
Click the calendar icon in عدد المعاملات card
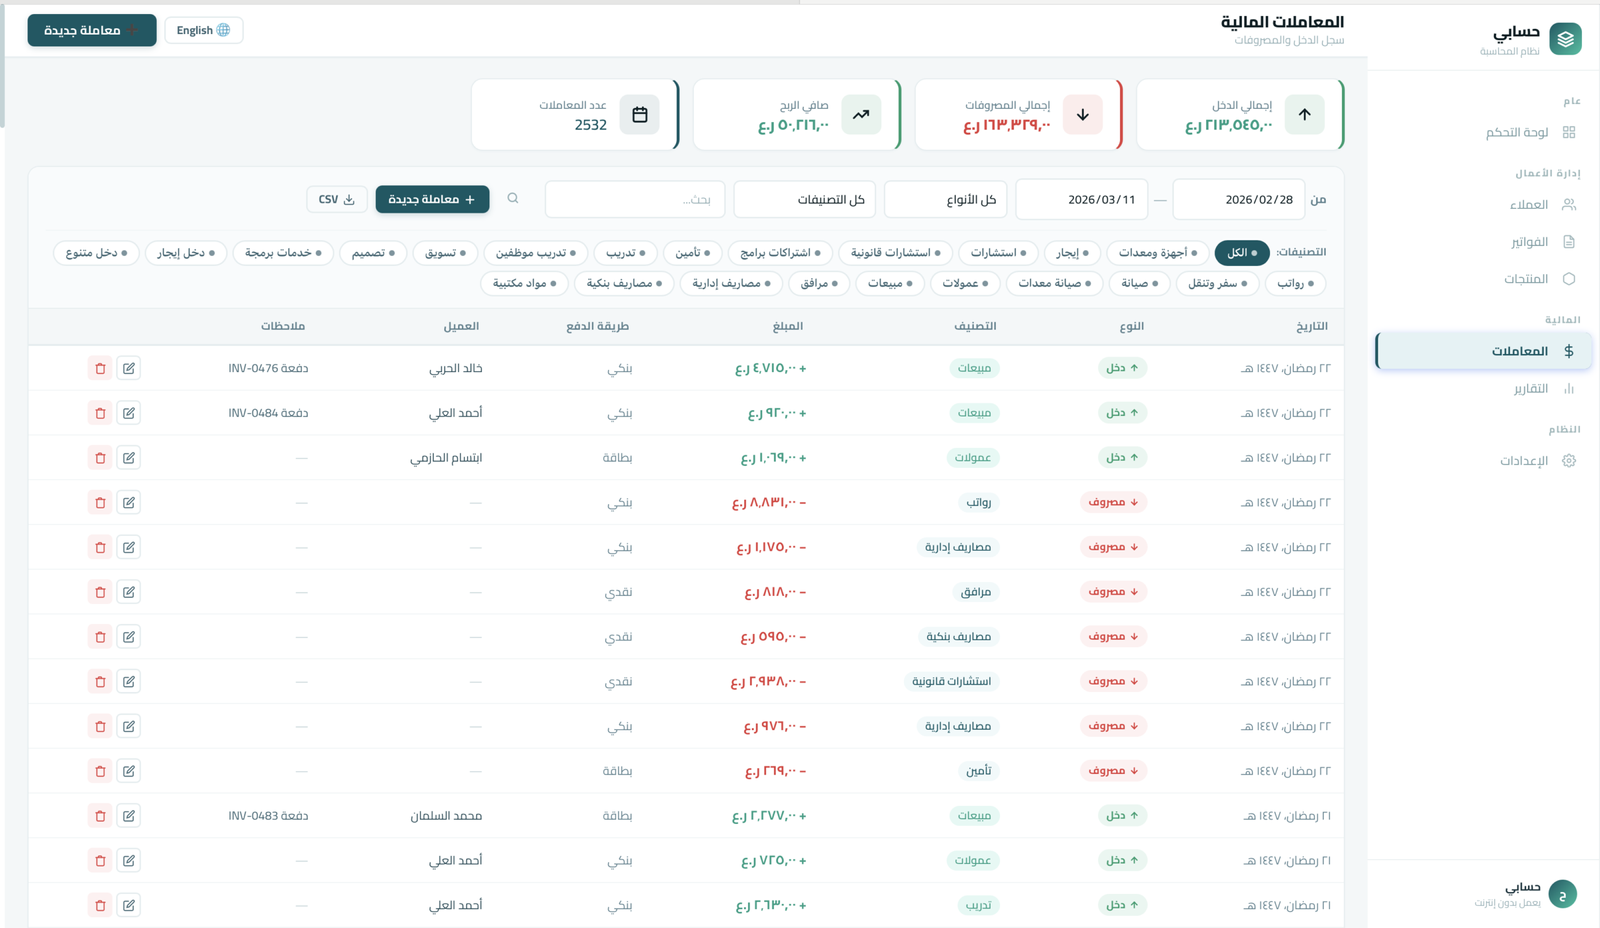point(640,115)
